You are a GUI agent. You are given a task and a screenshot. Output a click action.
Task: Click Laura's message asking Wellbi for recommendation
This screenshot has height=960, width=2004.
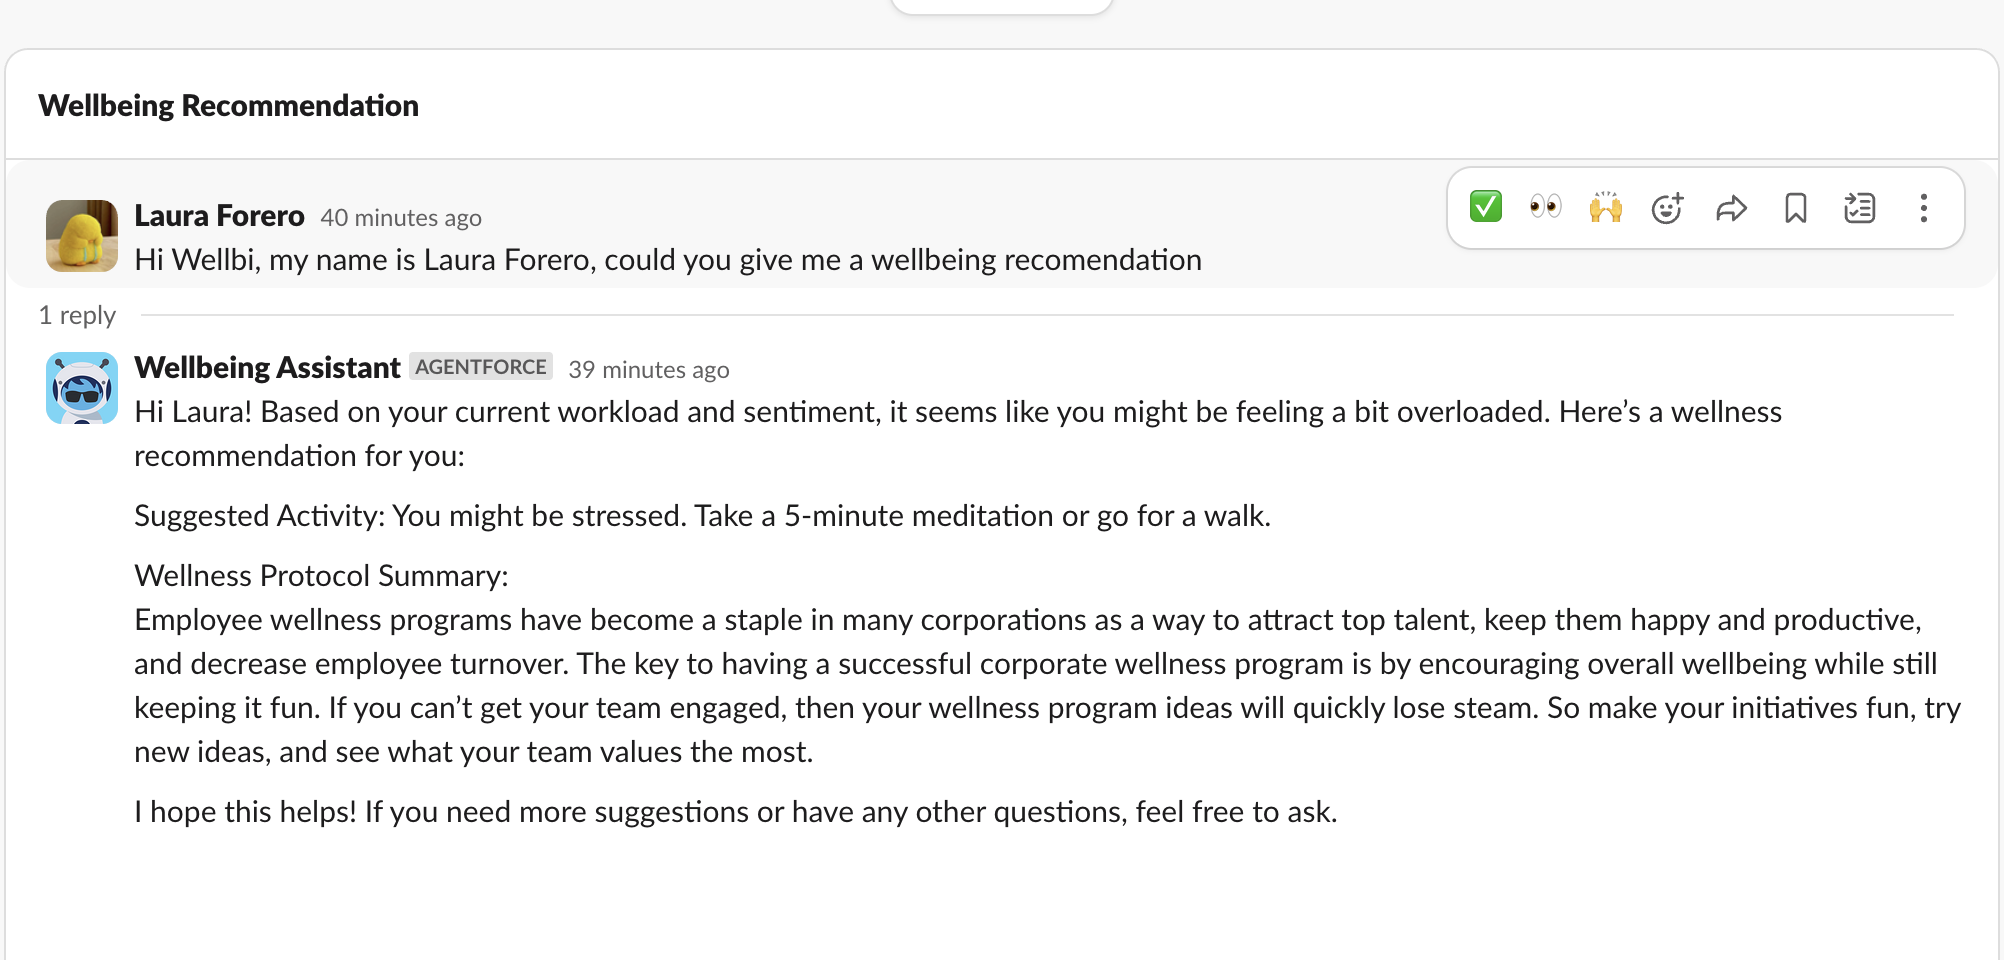(667, 260)
